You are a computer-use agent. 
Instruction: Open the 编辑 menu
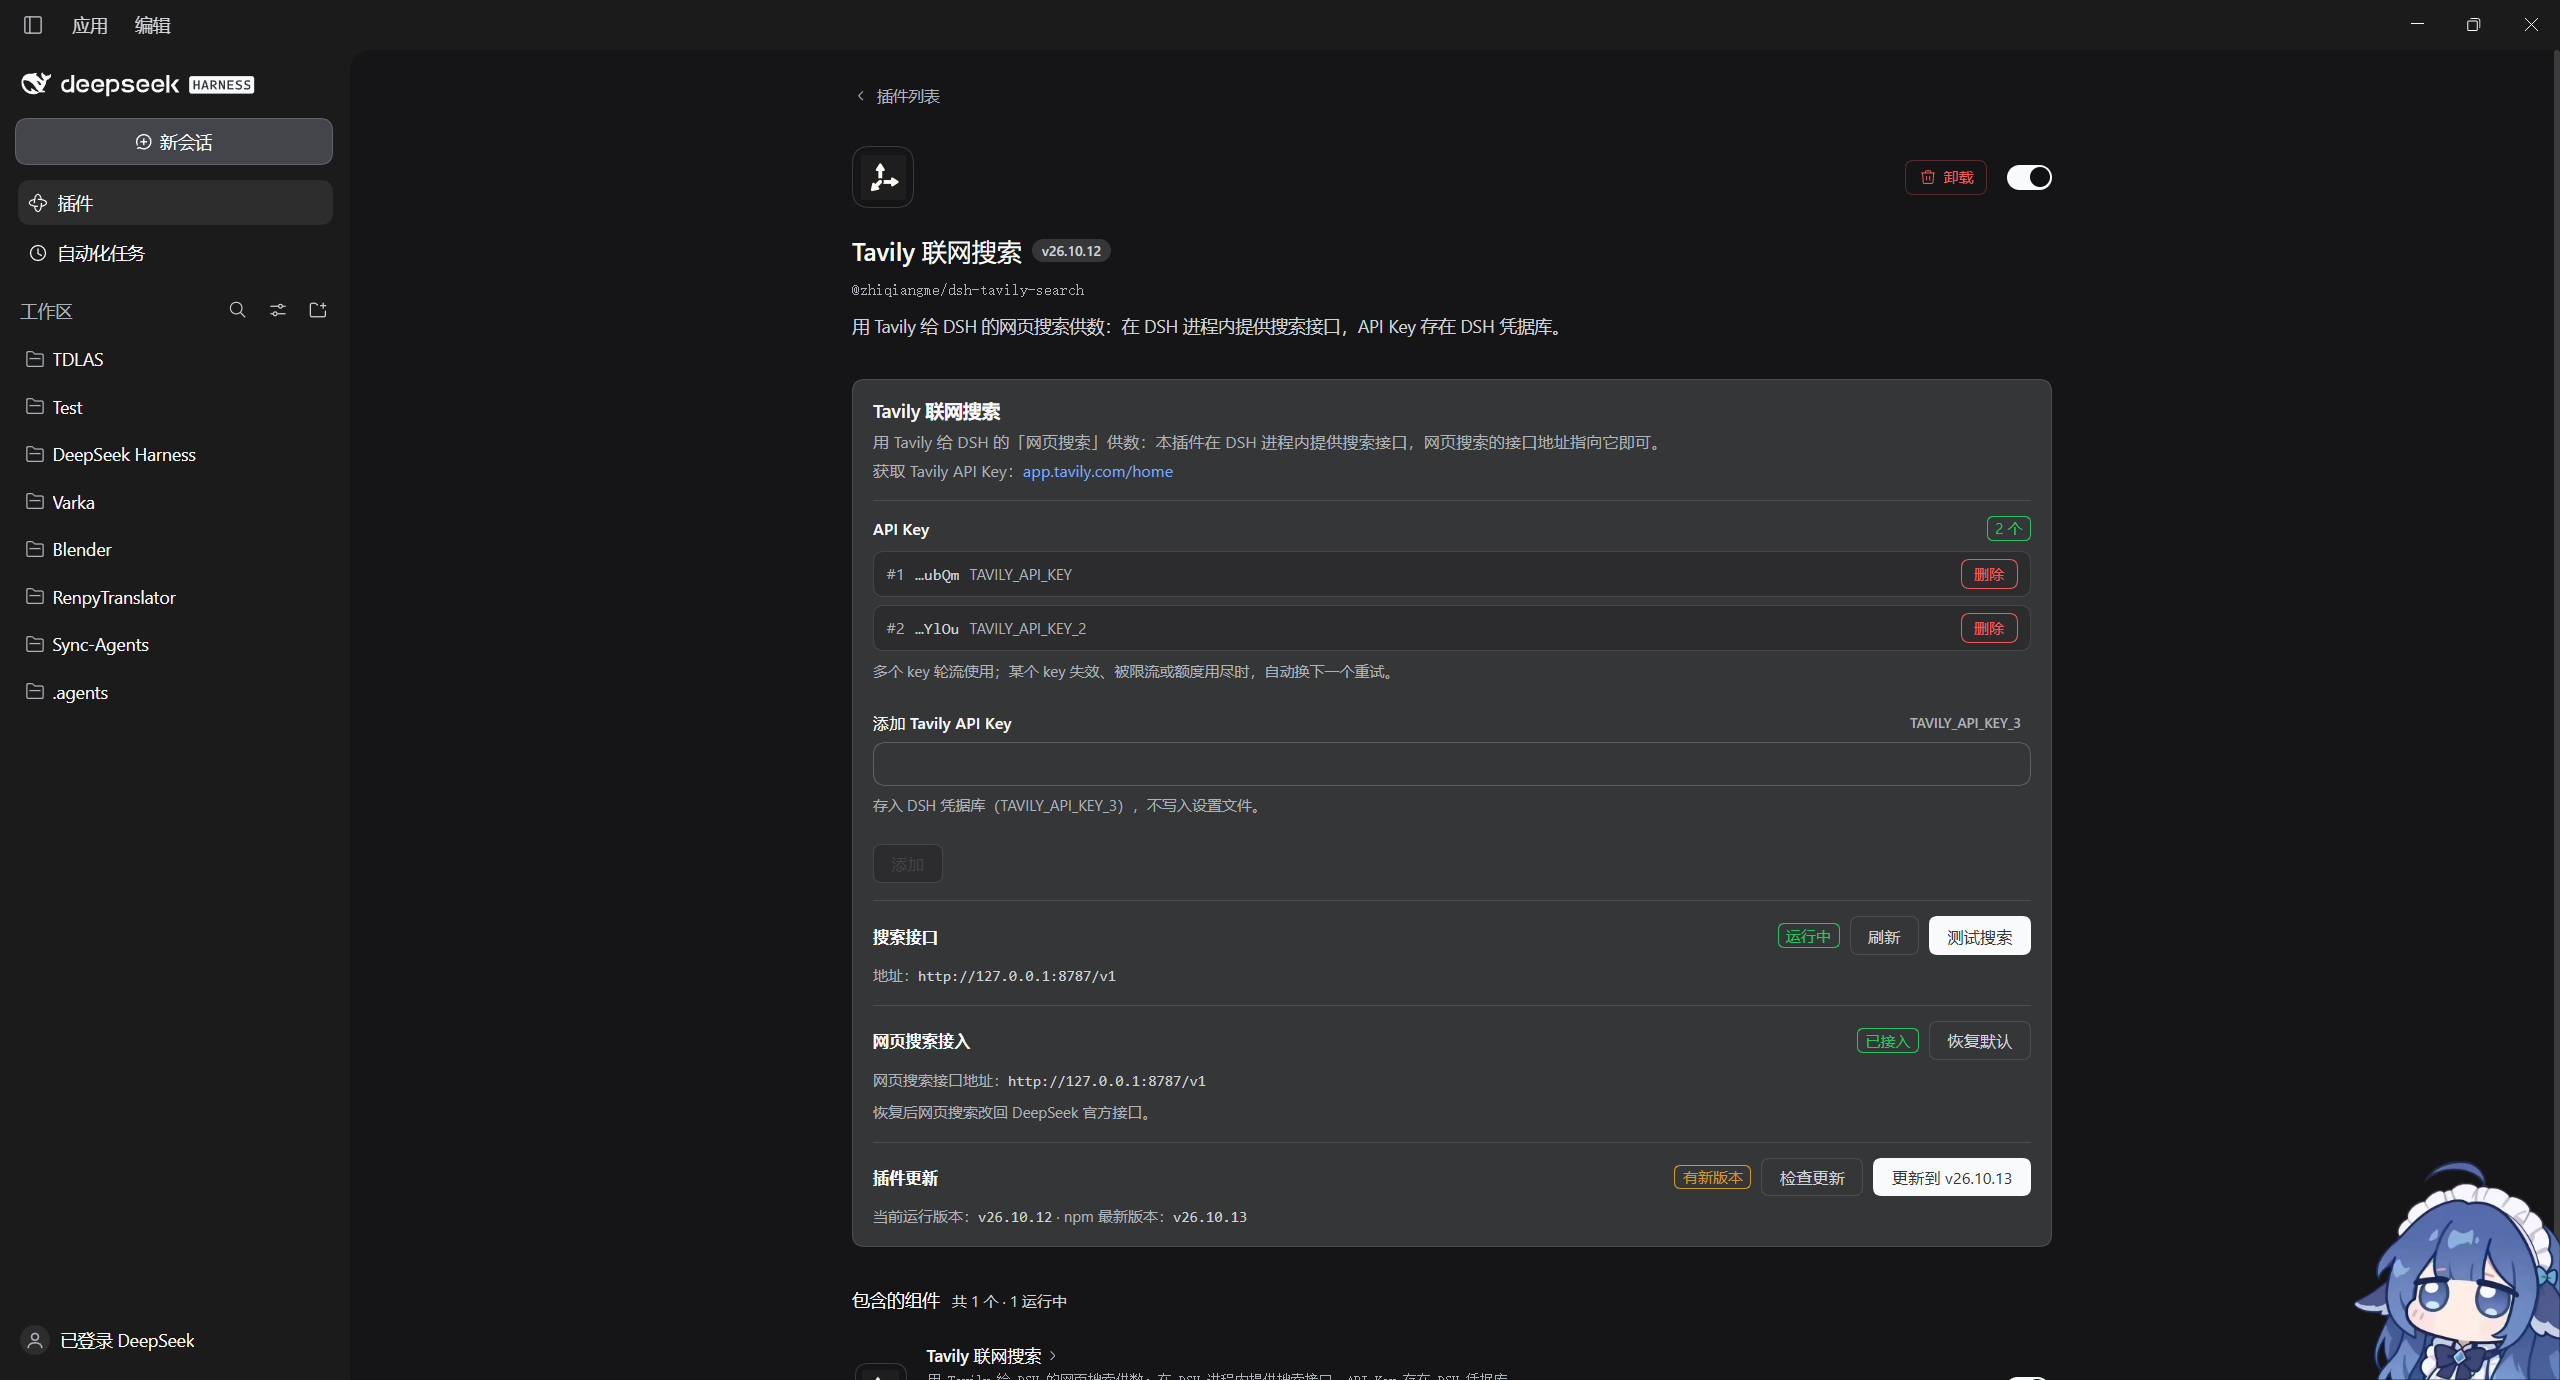153,25
